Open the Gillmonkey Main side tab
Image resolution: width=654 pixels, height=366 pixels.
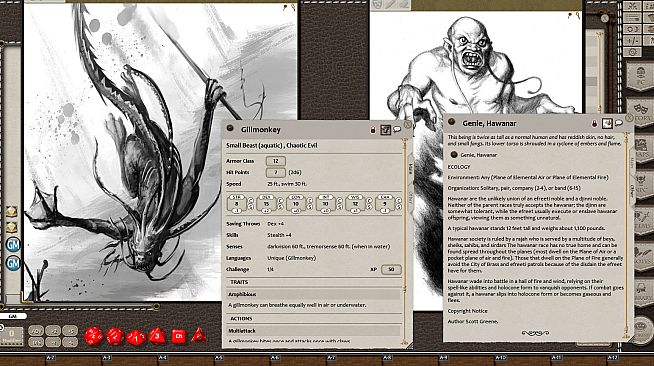tap(410, 168)
